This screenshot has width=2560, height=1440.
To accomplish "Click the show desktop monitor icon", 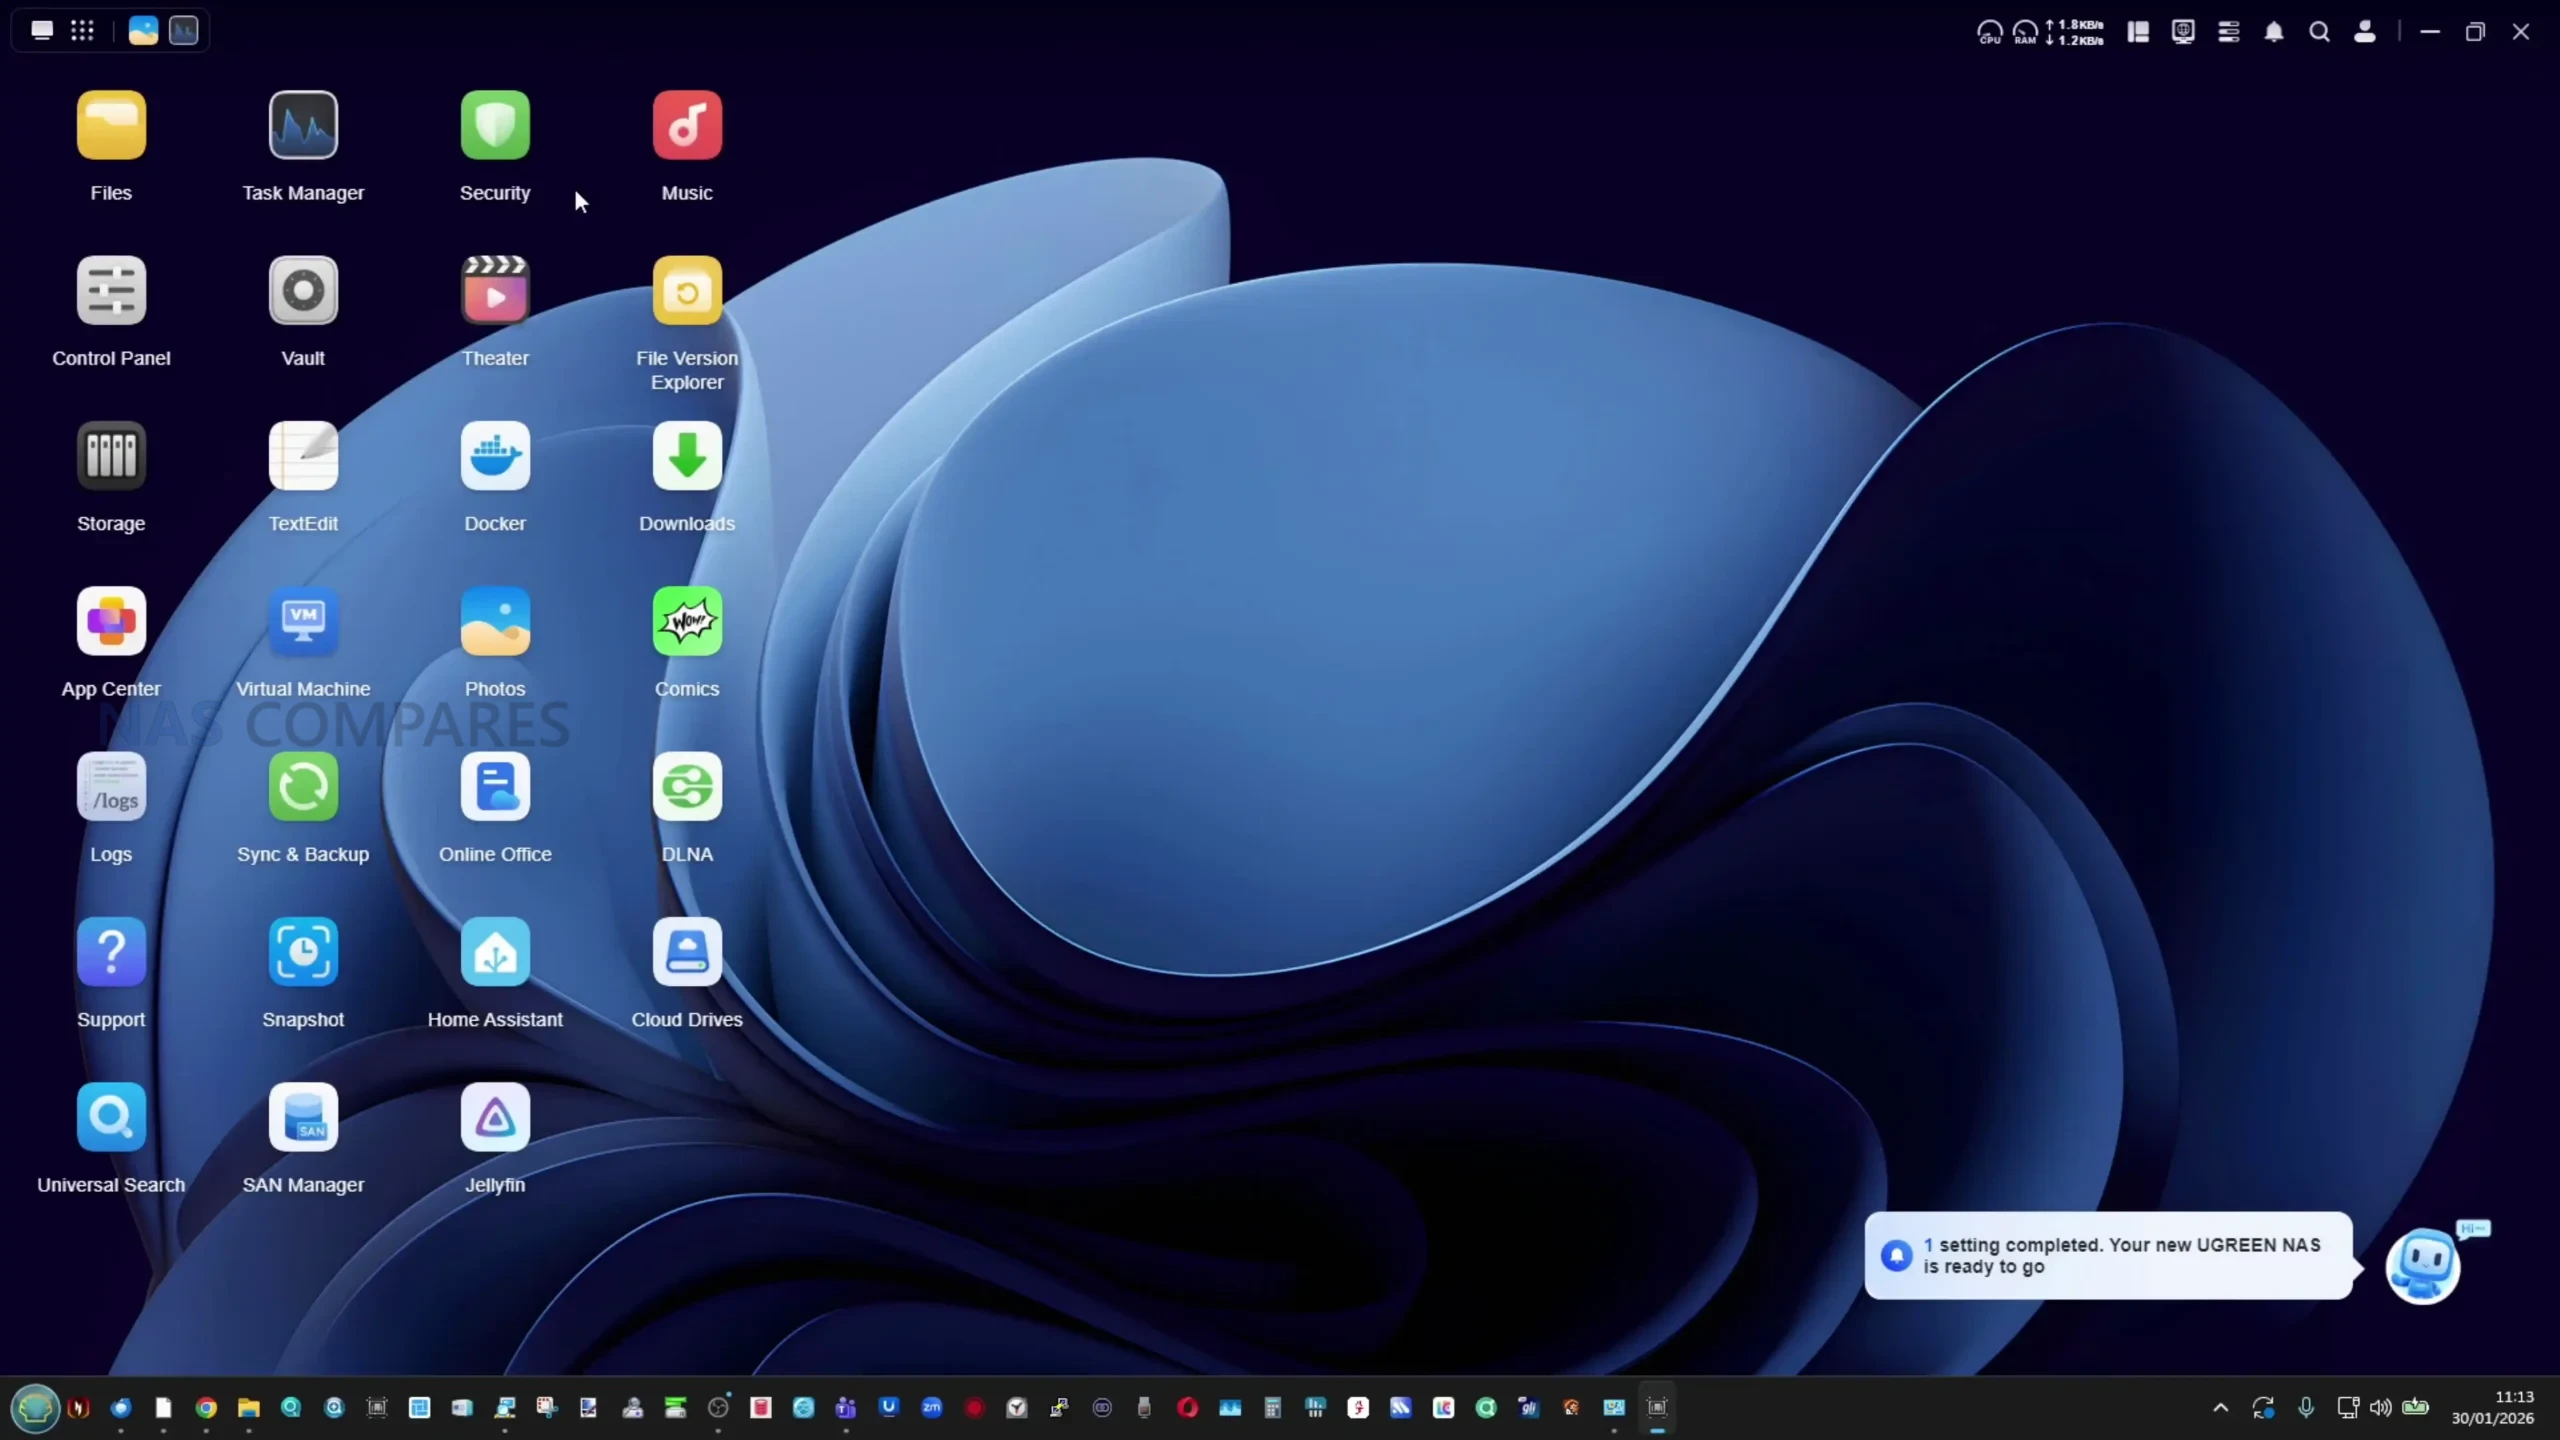I will point(41,31).
